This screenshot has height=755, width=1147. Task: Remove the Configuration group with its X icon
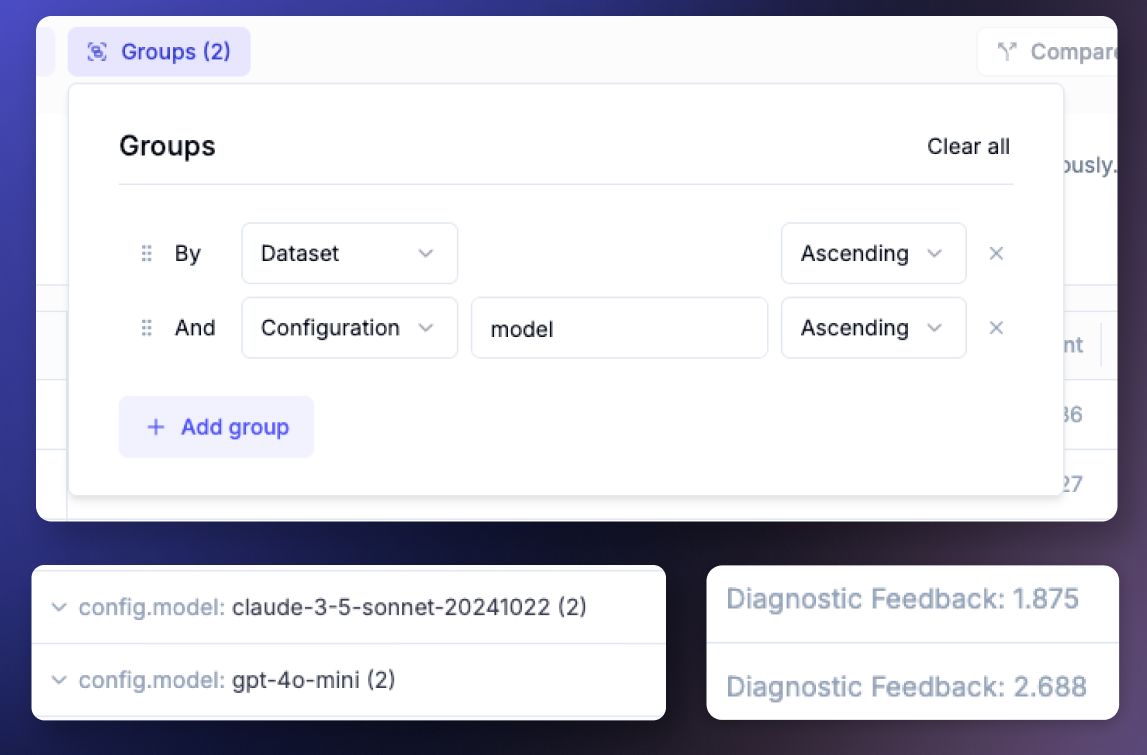coord(996,328)
